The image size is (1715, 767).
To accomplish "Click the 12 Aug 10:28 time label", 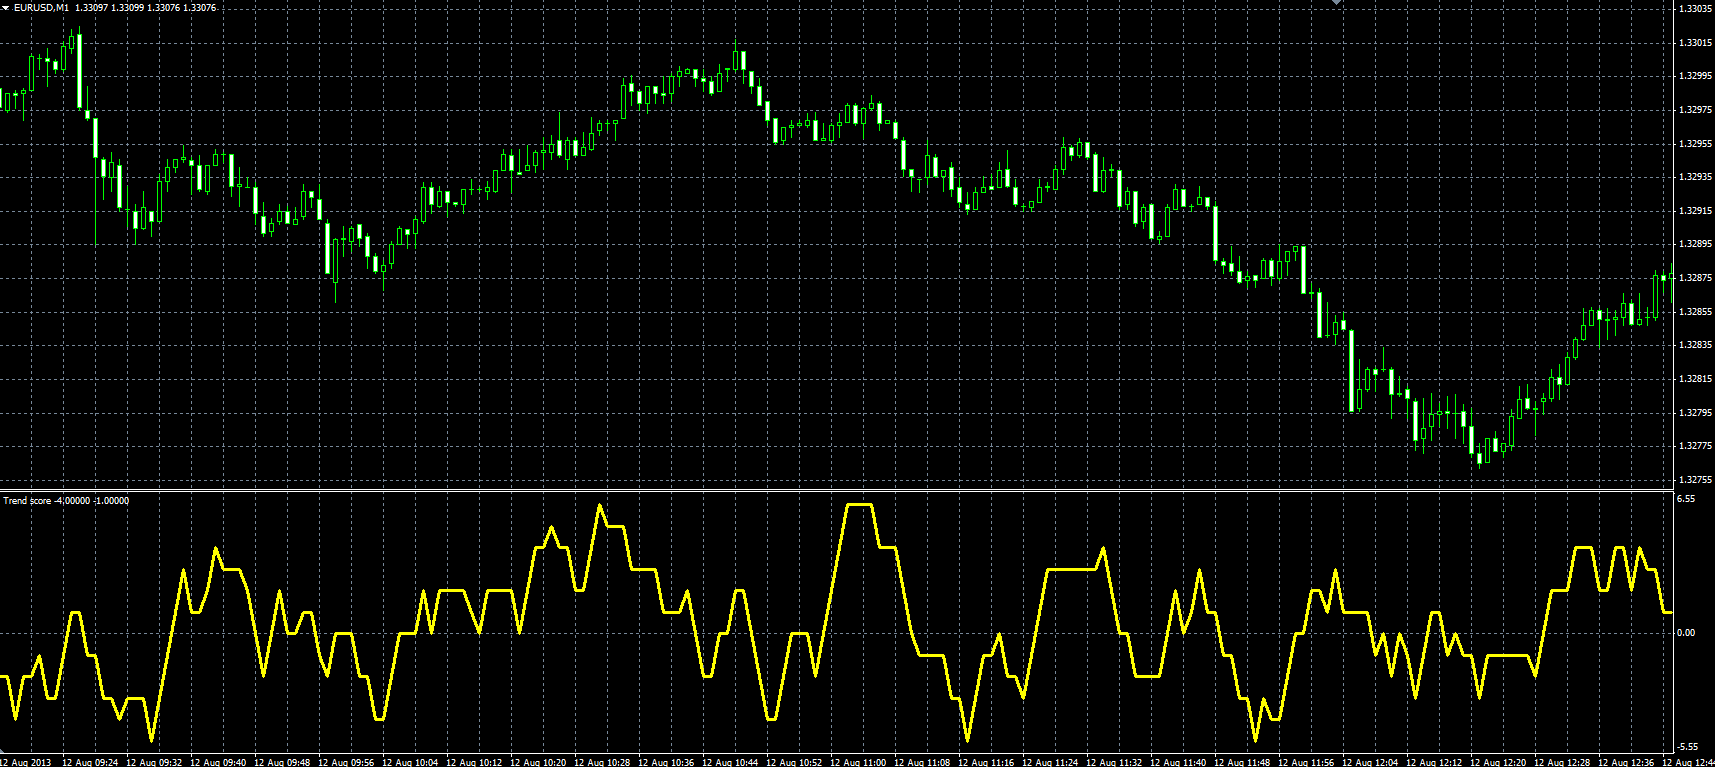I will (602, 762).
